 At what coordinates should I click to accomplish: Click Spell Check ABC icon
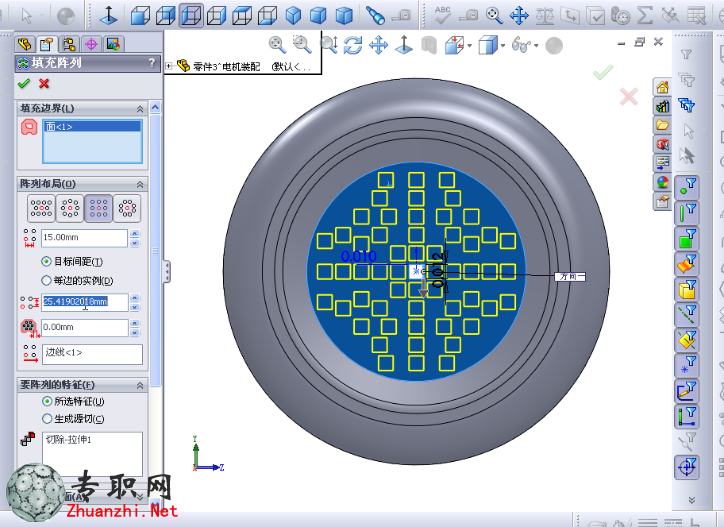(443, 15)
